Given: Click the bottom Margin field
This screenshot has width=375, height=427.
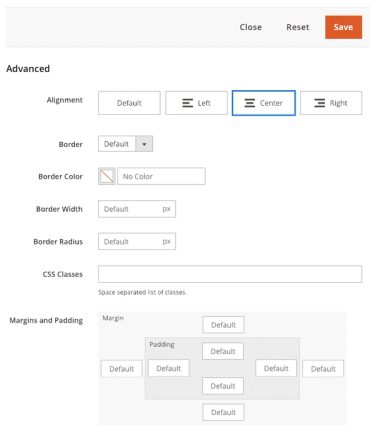Looking at the screenshot, I should click(x=223, y=412).
